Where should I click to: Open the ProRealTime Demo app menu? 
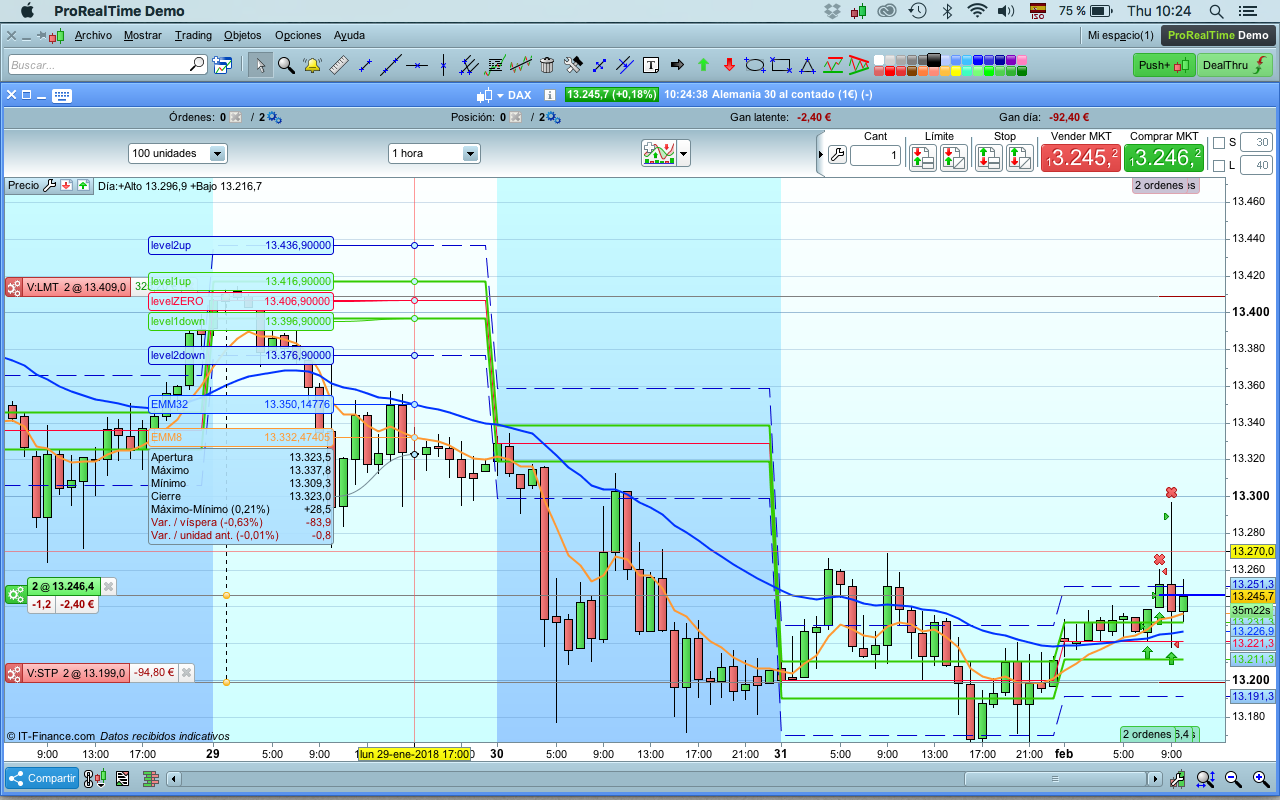coord(119,11)
